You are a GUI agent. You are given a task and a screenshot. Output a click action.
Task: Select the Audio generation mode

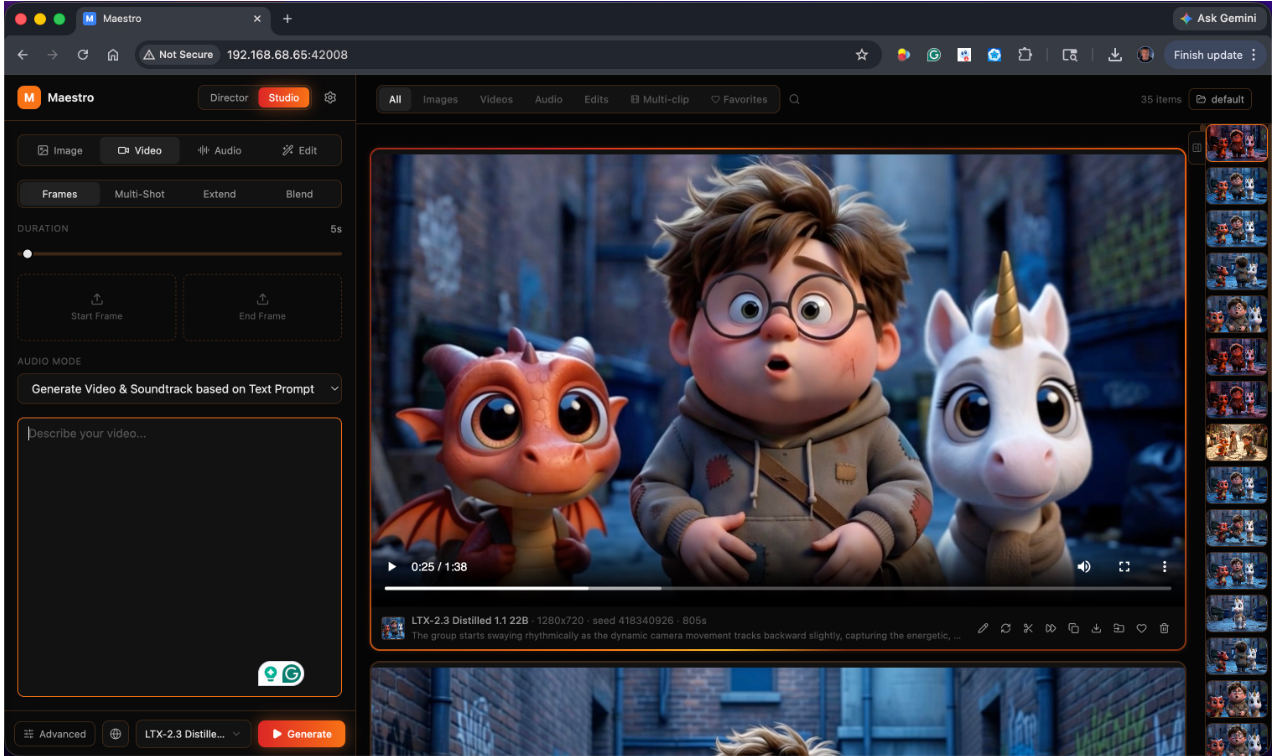click(220, 150)
